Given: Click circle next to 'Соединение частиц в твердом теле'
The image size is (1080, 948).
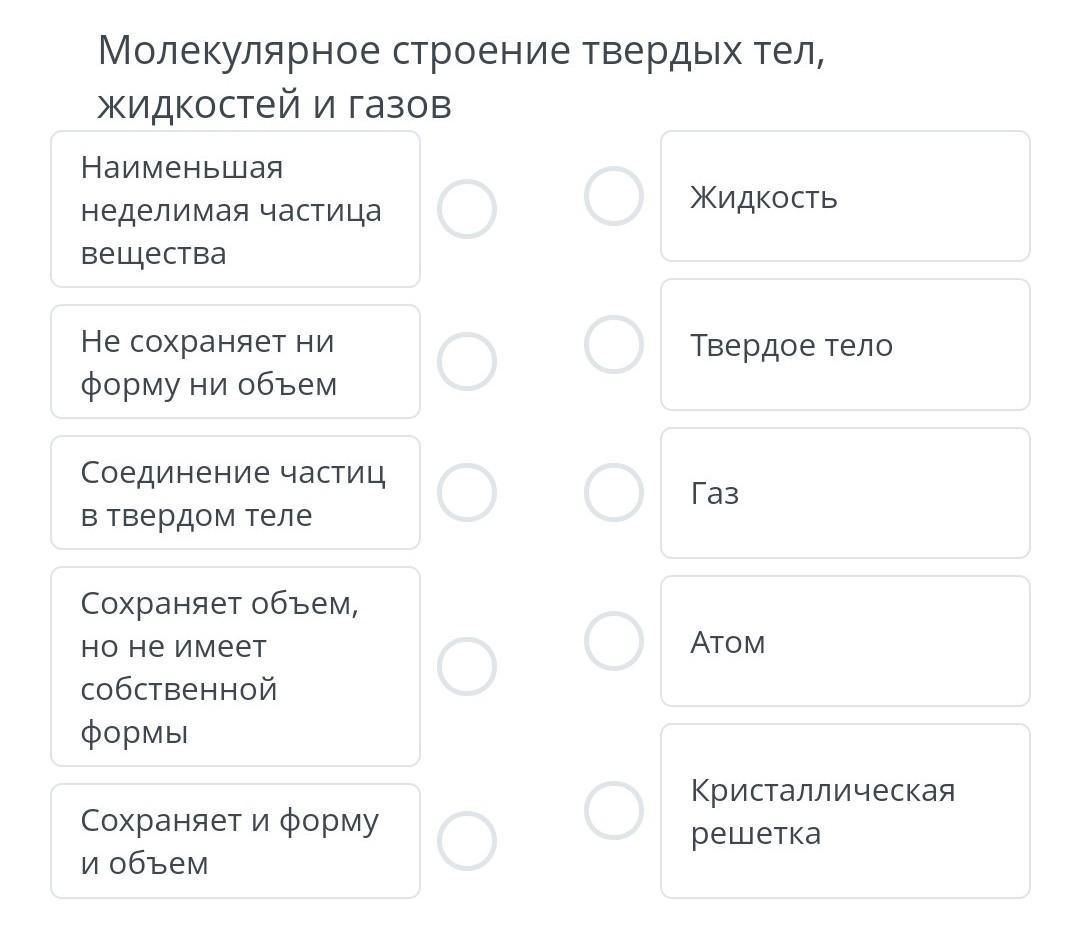Looking at the screenshot, I should tap(467, 492).
